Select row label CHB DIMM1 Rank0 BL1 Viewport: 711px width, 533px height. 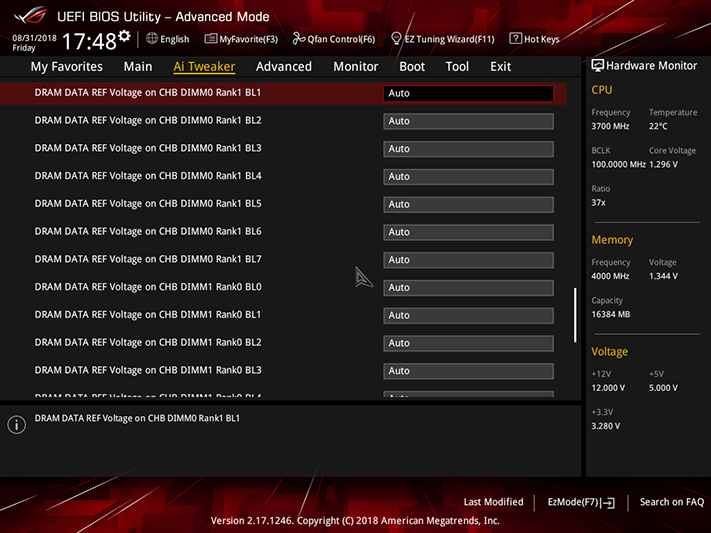point(148,314)
